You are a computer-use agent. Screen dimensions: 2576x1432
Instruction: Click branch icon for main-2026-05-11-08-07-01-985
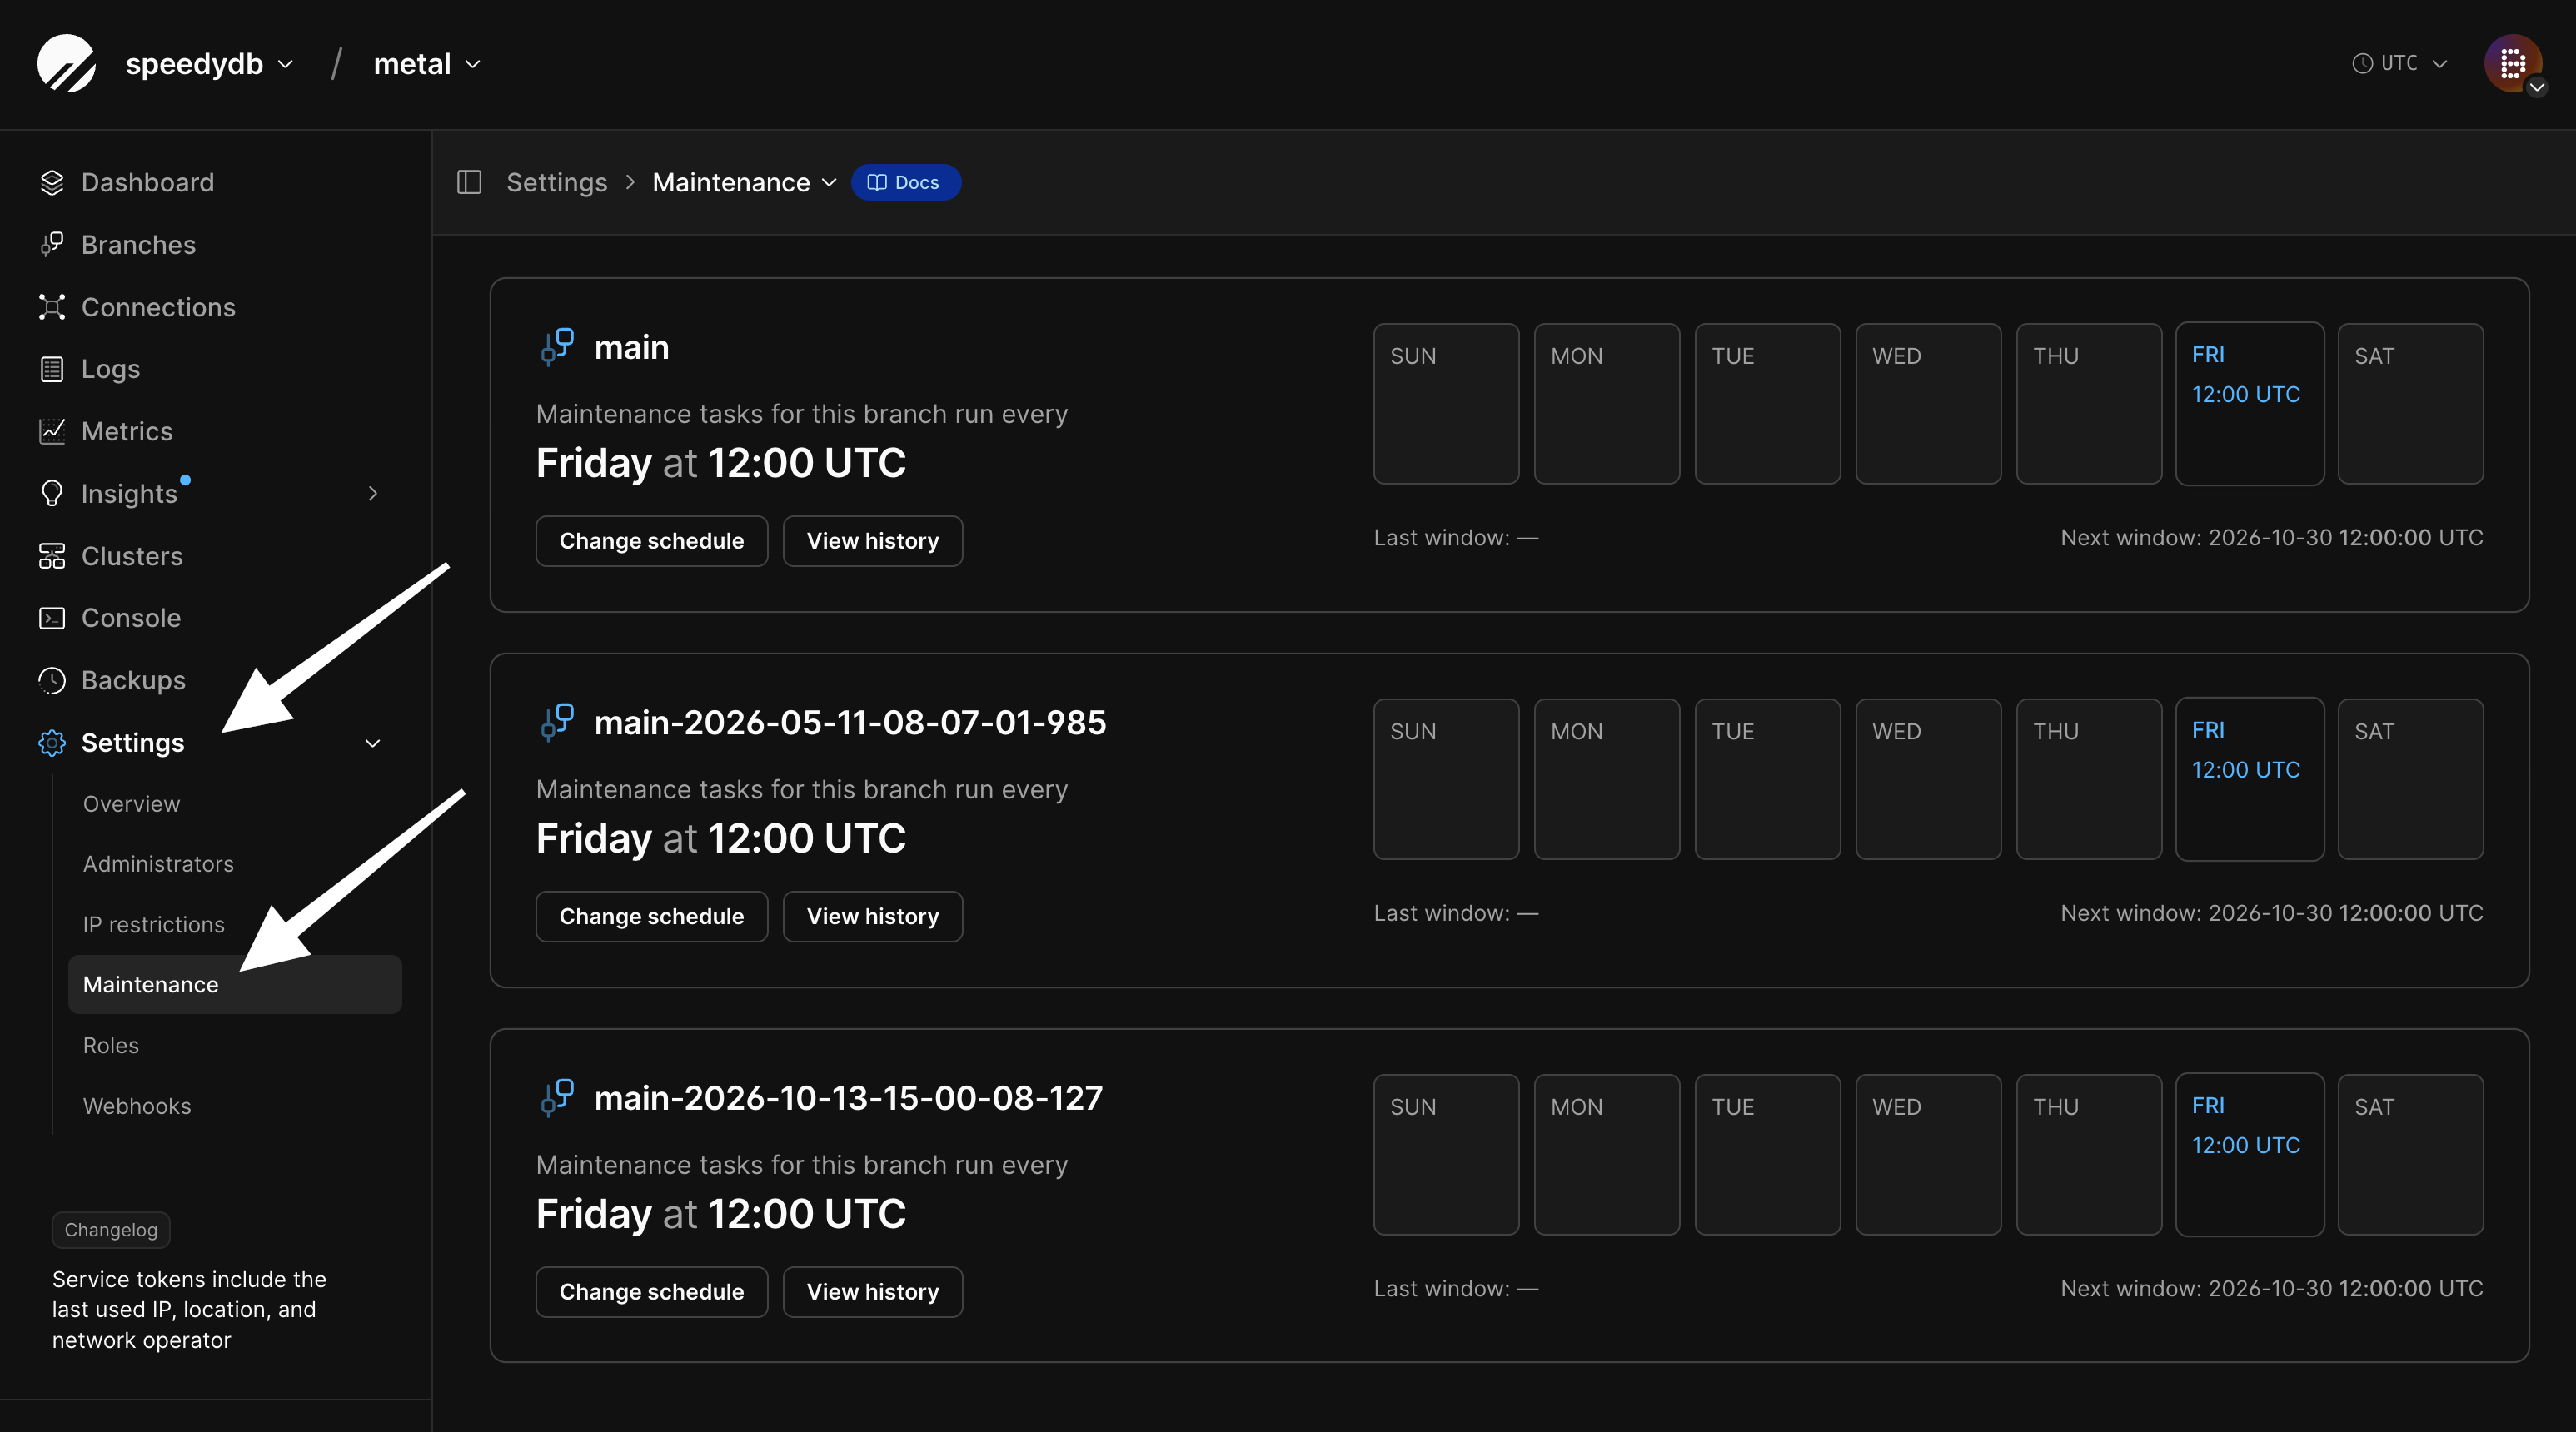(x=557, y=722)
